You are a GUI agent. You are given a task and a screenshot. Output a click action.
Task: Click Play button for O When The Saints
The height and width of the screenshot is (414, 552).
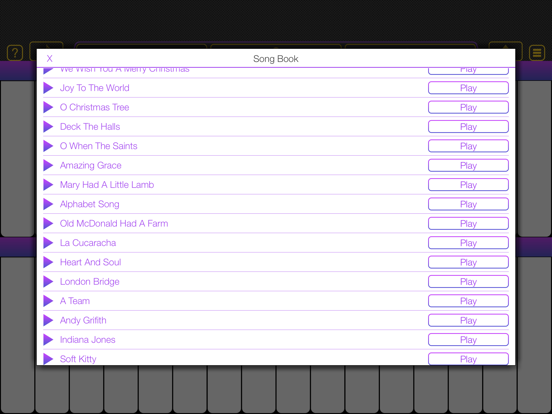click(468, 146)
